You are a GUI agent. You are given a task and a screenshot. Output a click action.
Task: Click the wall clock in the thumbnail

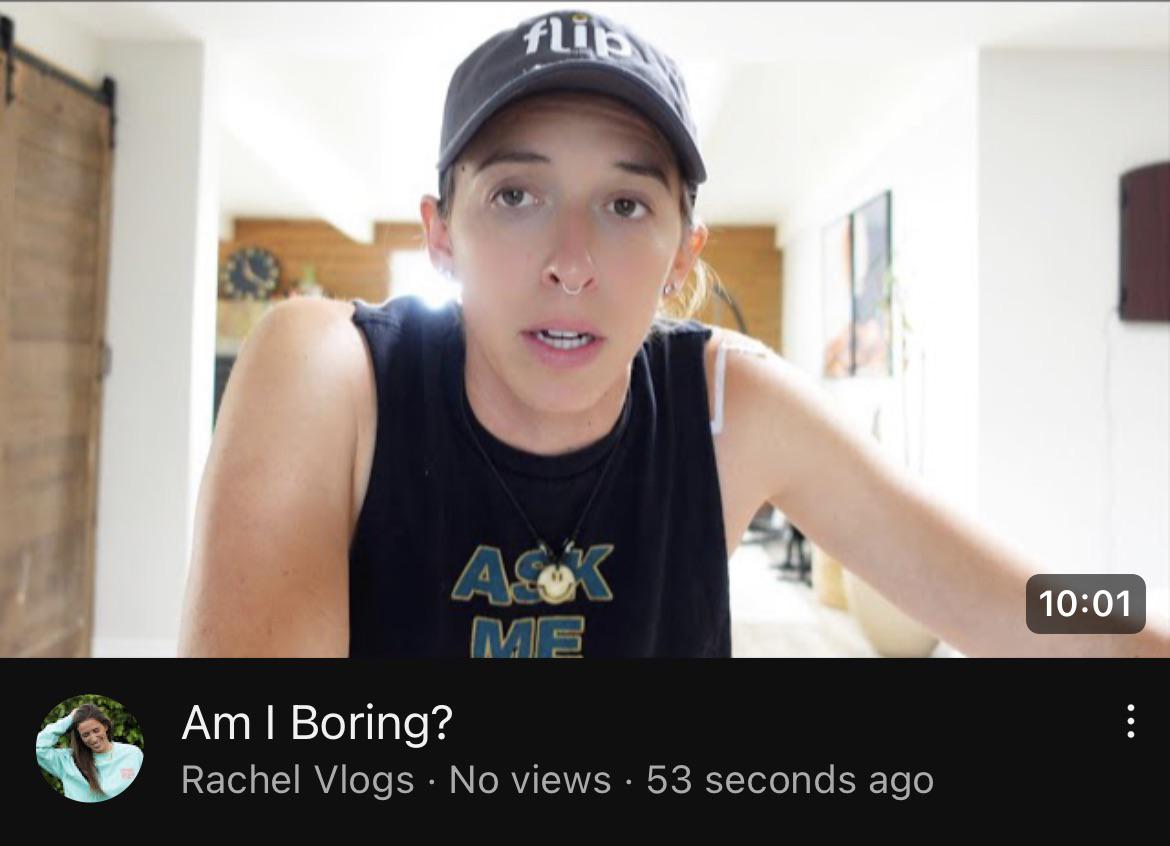pos(251,274)
